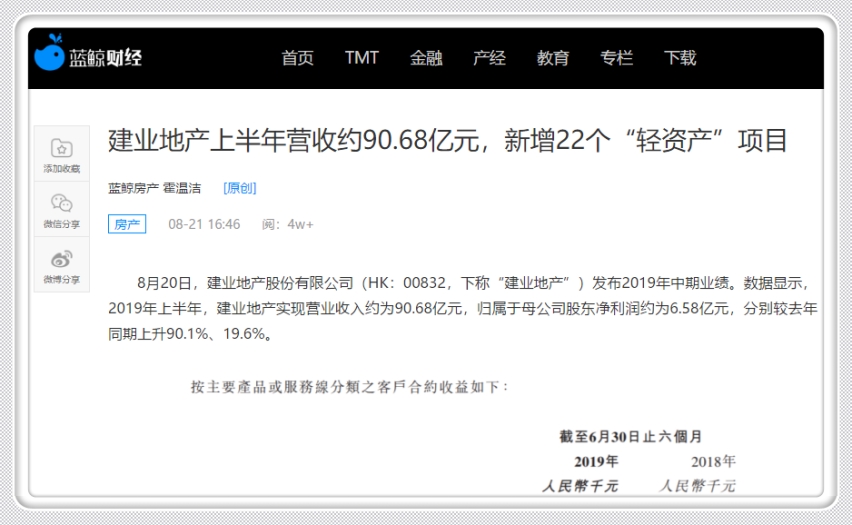Go to the 首页 nav item
The height and width of the screenshot is (525, 852).
coord(297,58)
